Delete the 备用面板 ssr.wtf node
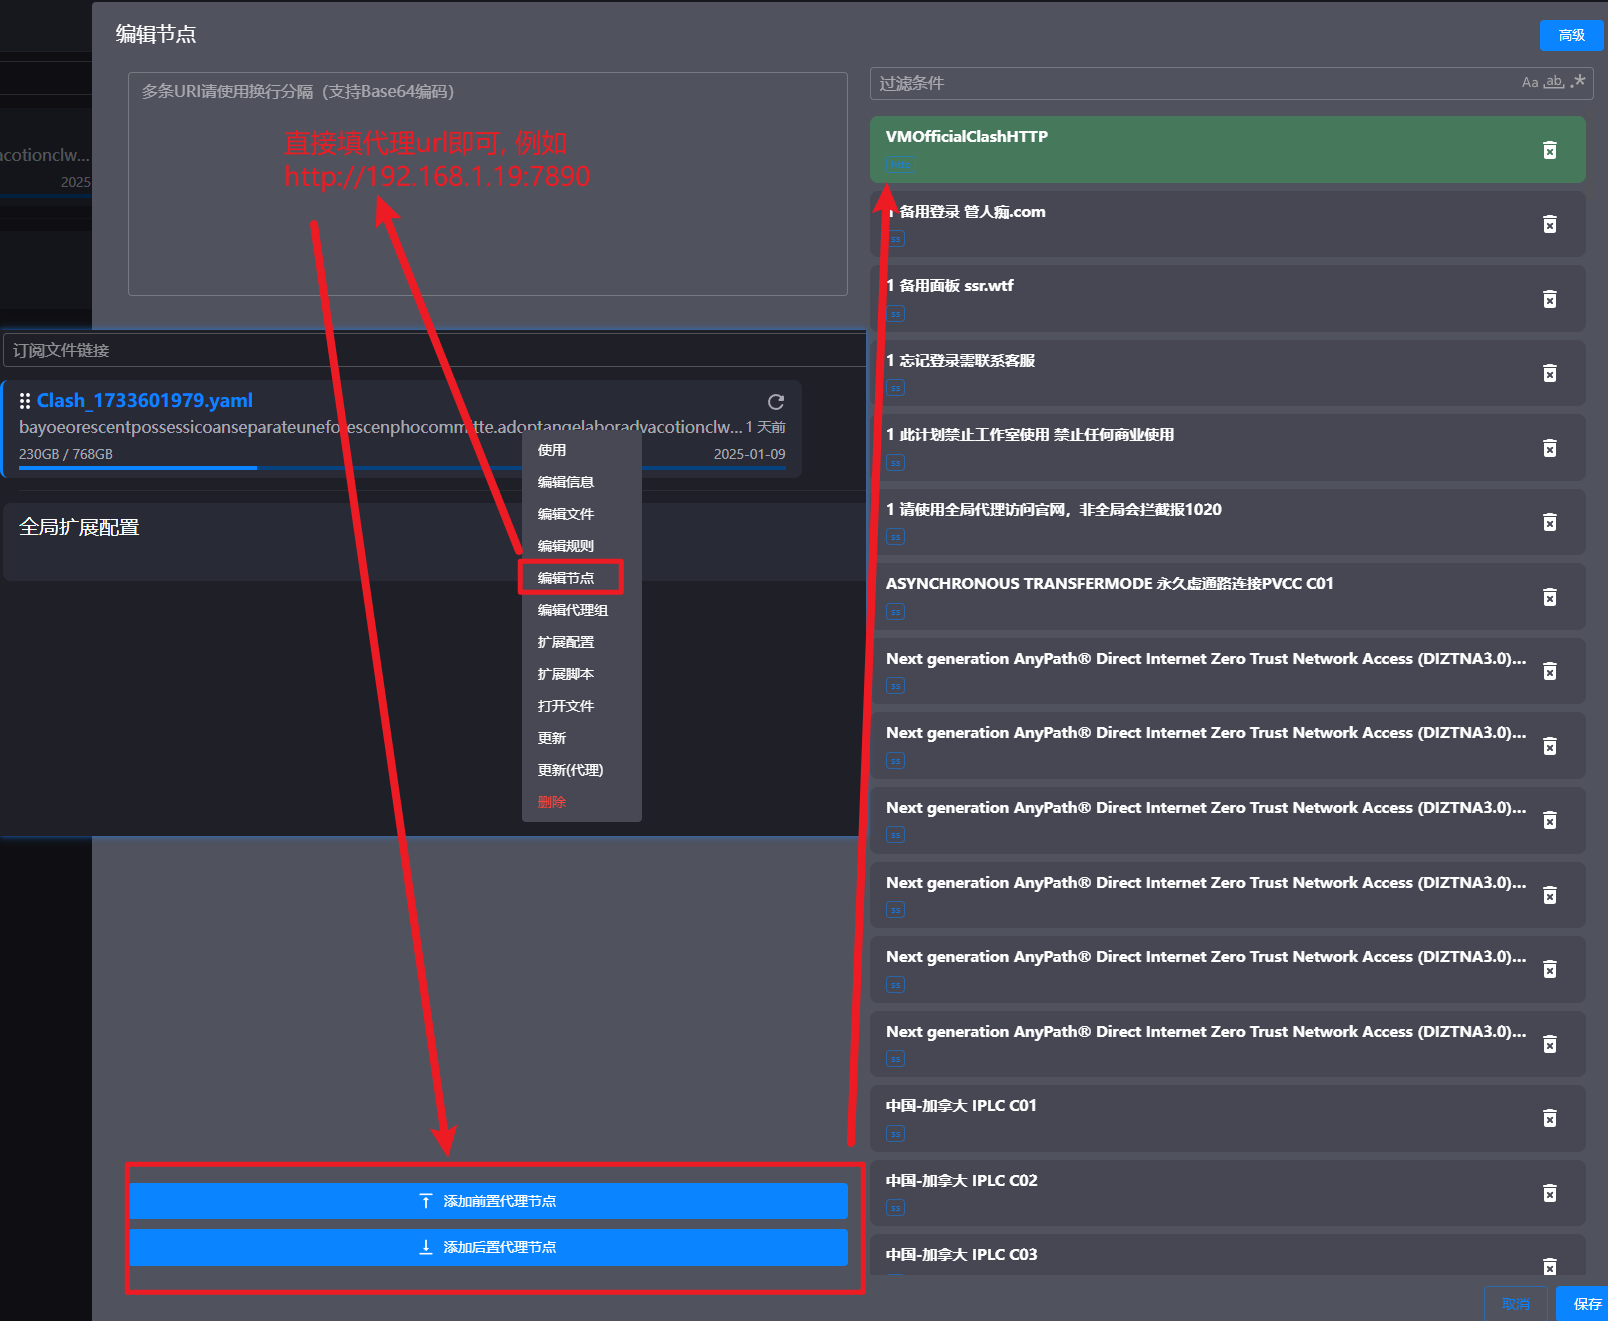Image resolution: width=1608 pixels, height=1321 pixels. (x=1549, y=299)
